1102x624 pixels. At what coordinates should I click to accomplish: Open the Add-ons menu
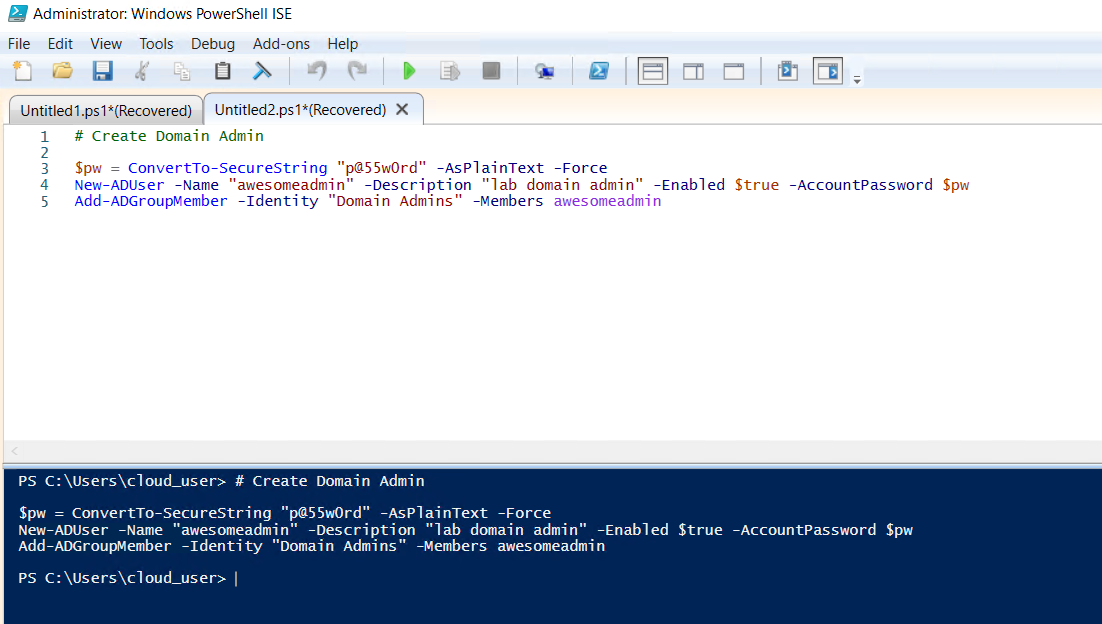point(281,44)
